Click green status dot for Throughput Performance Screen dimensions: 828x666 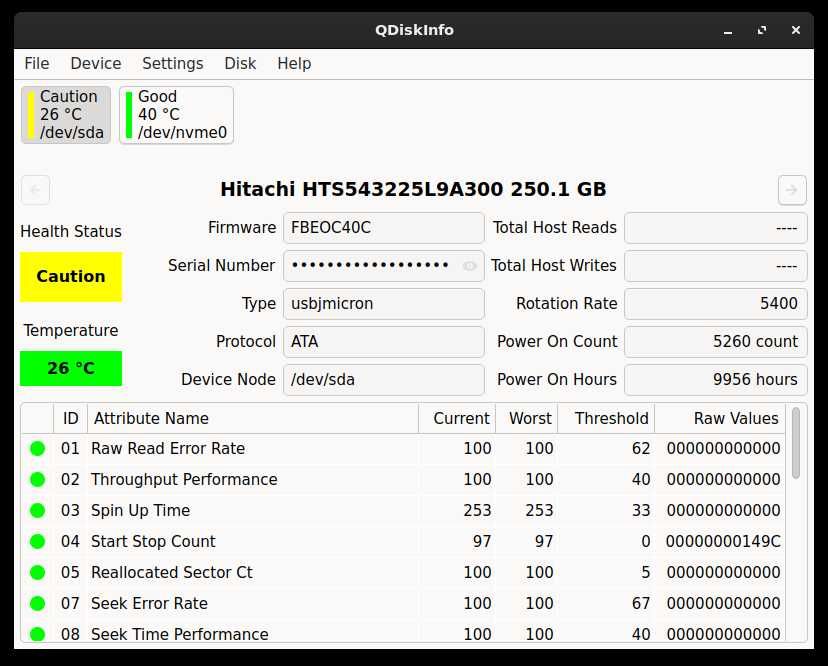[x=37, y=480]
